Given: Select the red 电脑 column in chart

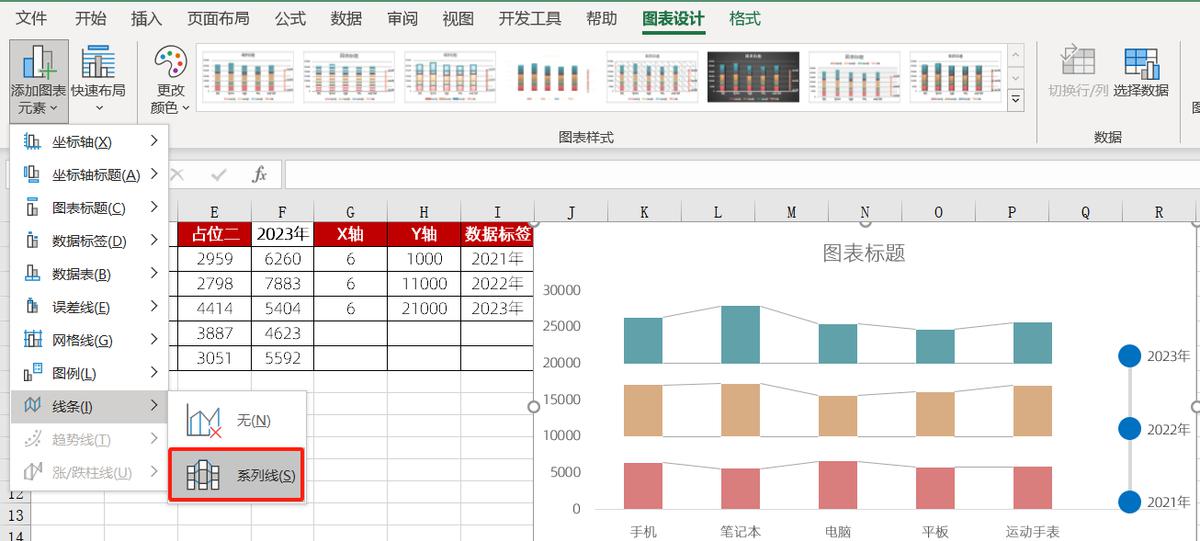Looking at the screenshot, I should (837, 485).
